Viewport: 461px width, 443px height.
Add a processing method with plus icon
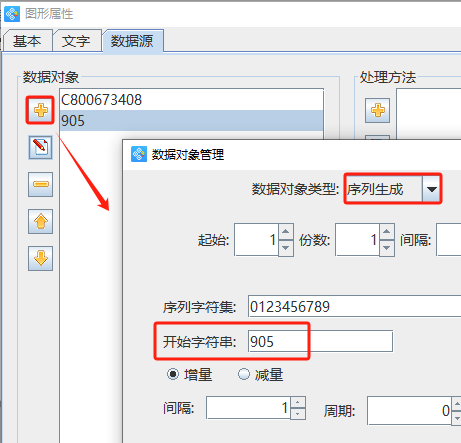[x=377, y=110]
